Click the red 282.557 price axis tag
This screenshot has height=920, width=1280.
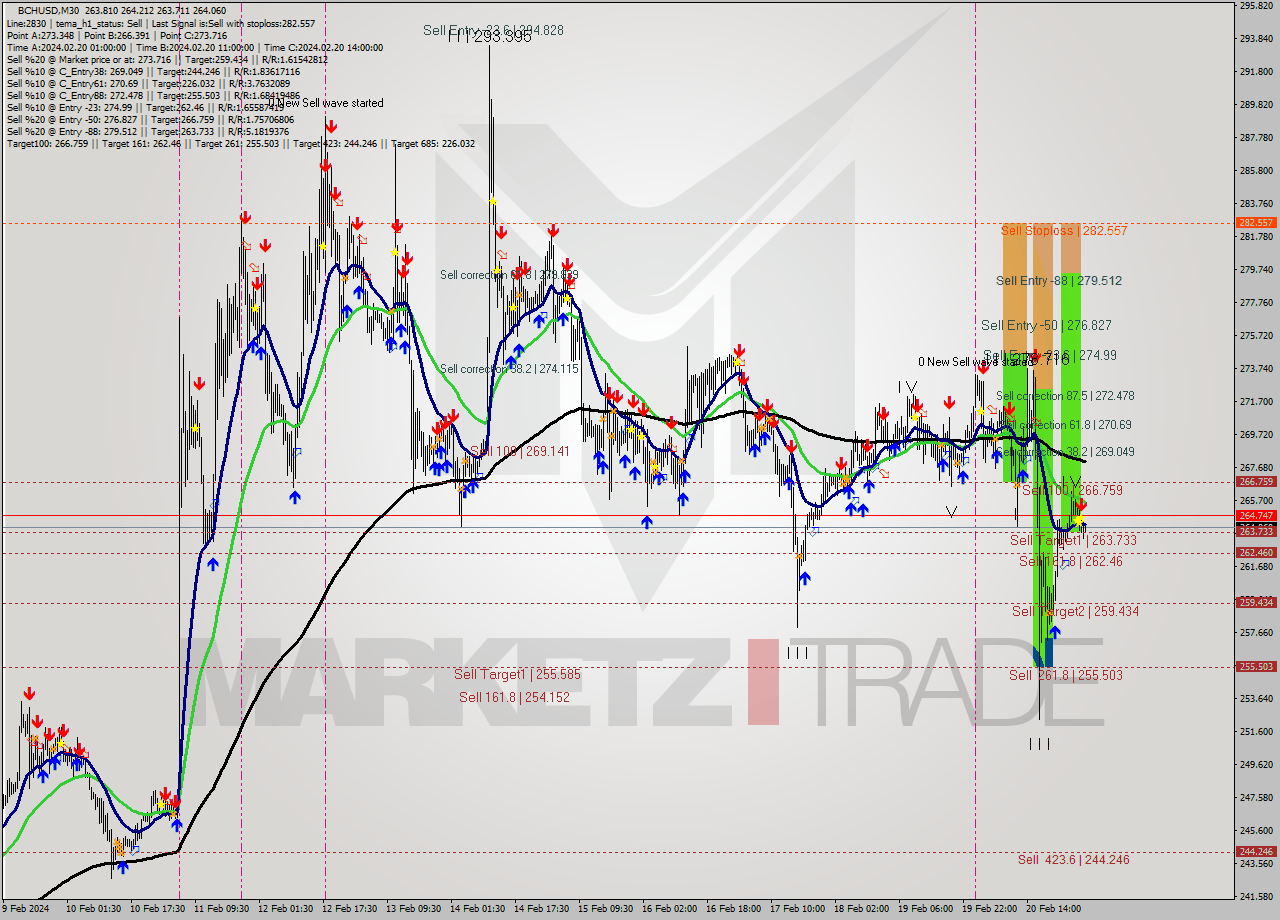[1256, 223]
